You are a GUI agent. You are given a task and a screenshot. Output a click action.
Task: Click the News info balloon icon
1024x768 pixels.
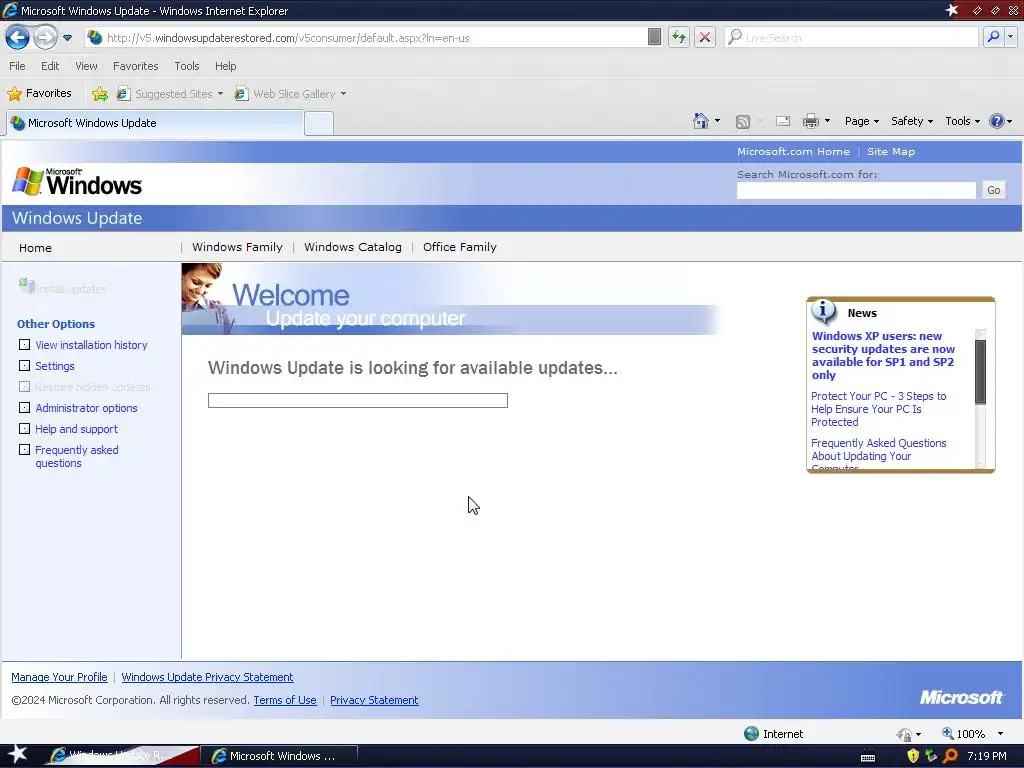click(x=824, y=312)
